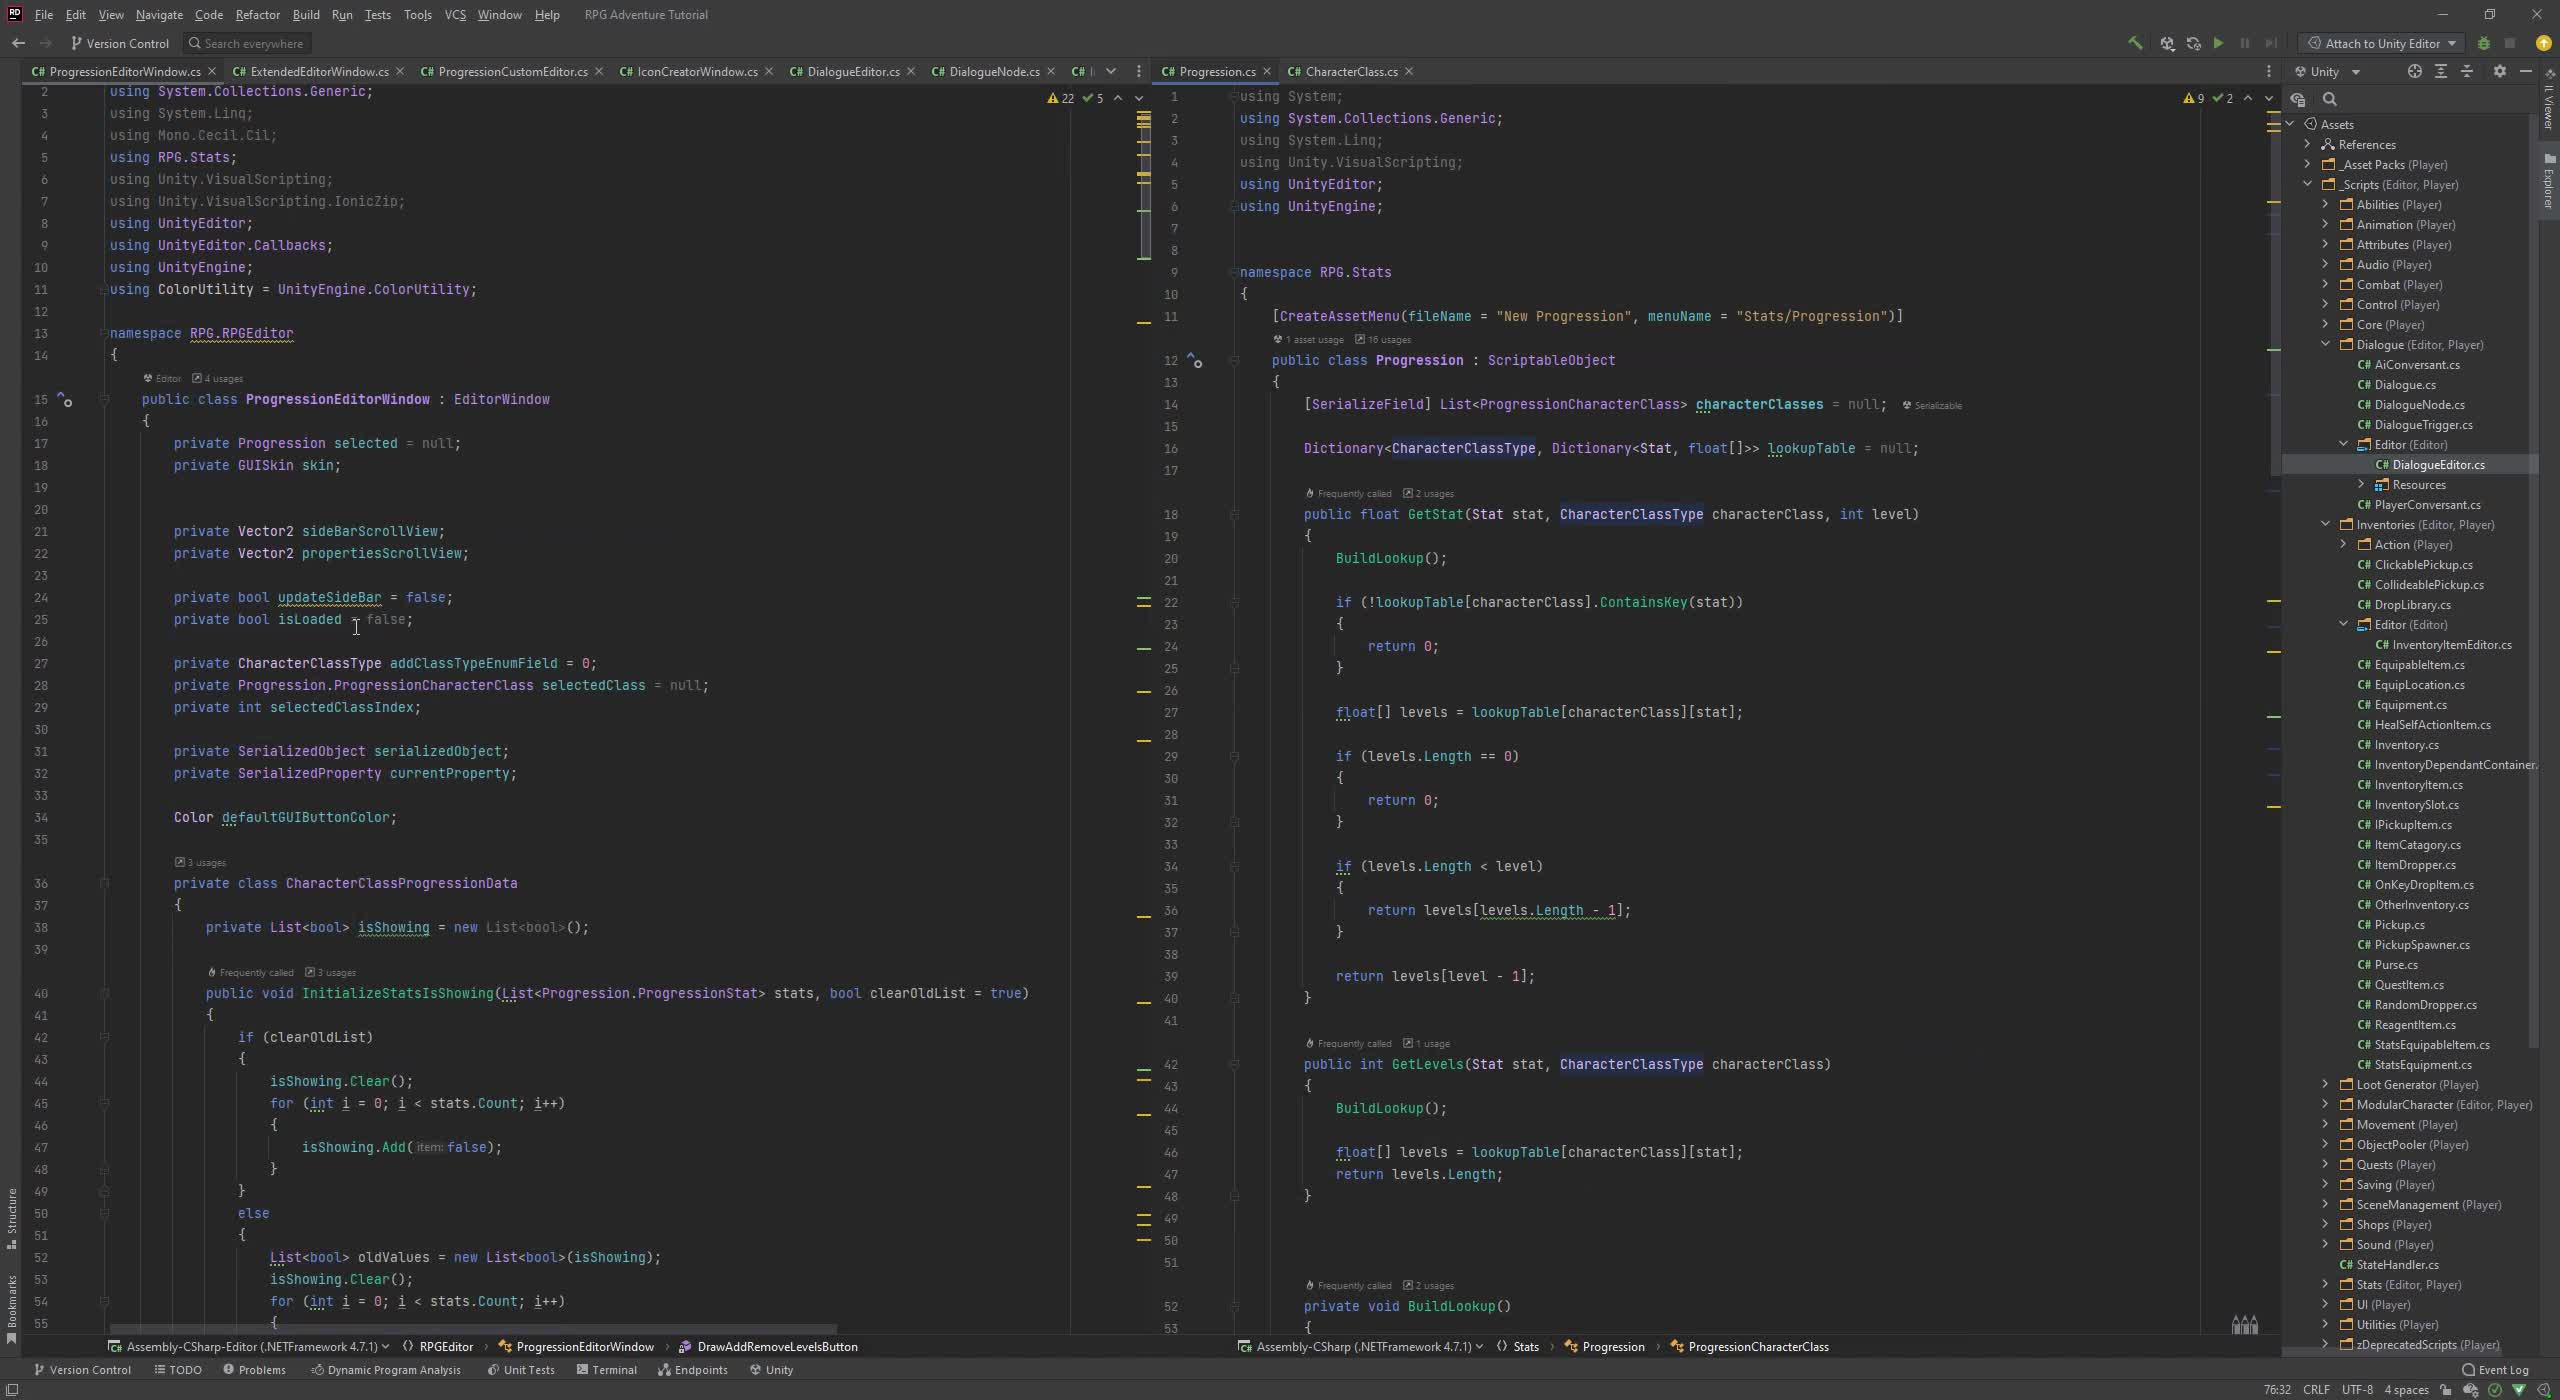Run the project with the play icon
Viewport: 2560px width, 1400px height.
2219,44
